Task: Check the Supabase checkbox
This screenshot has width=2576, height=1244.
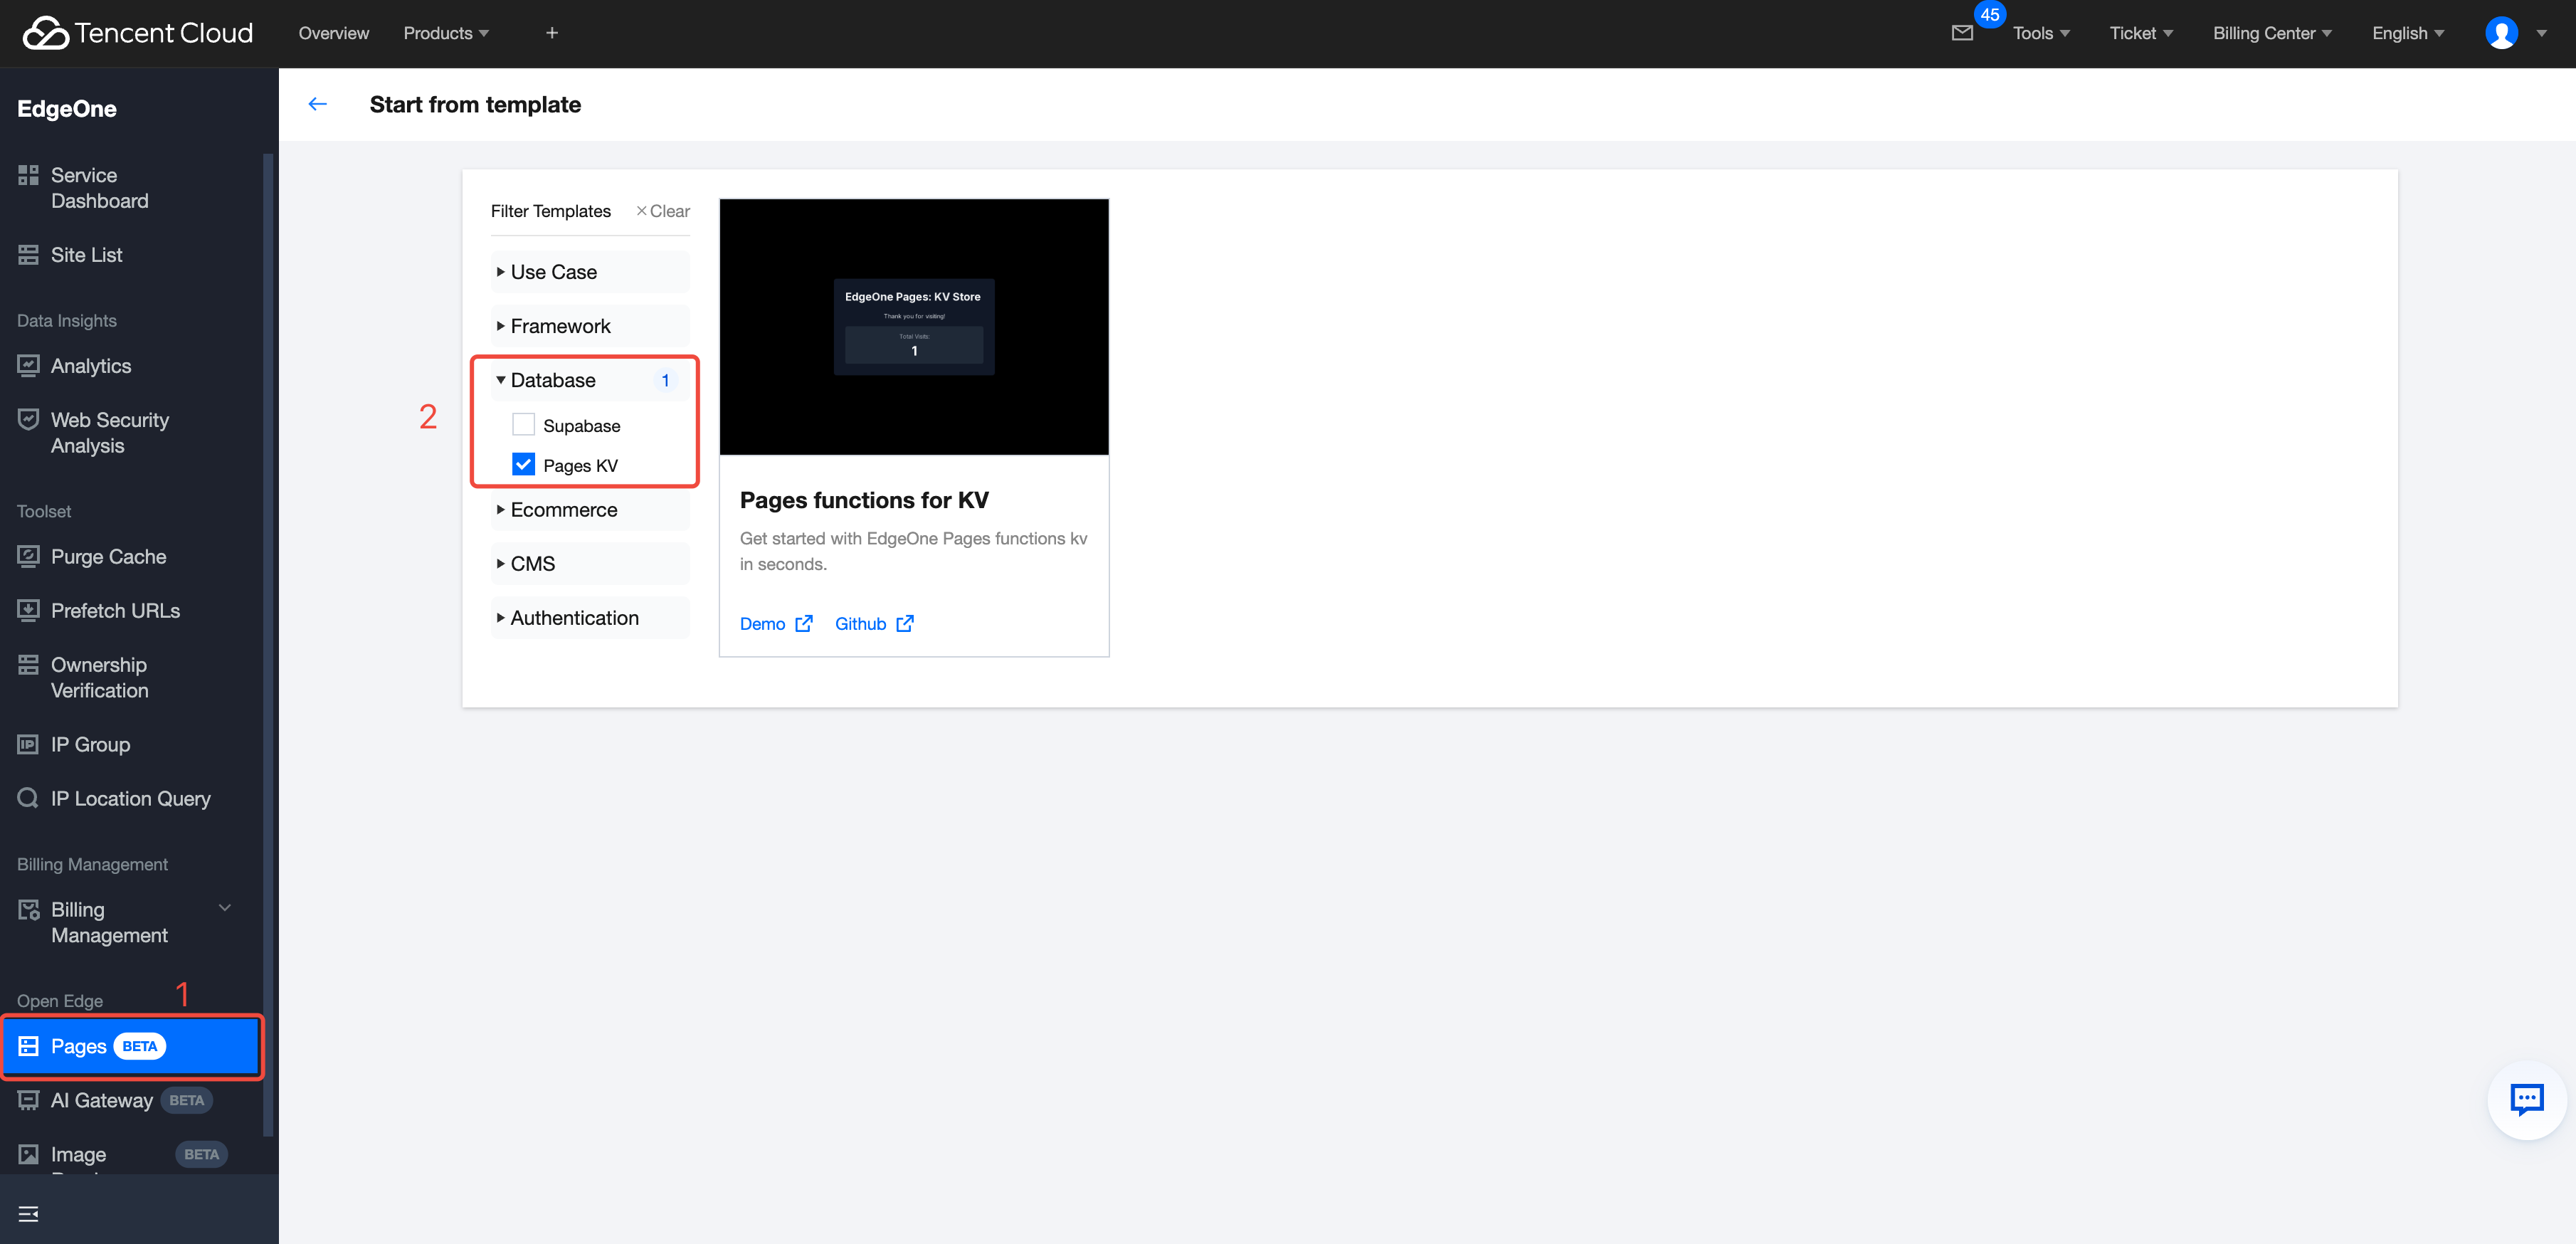Action: tap(523, 425)
